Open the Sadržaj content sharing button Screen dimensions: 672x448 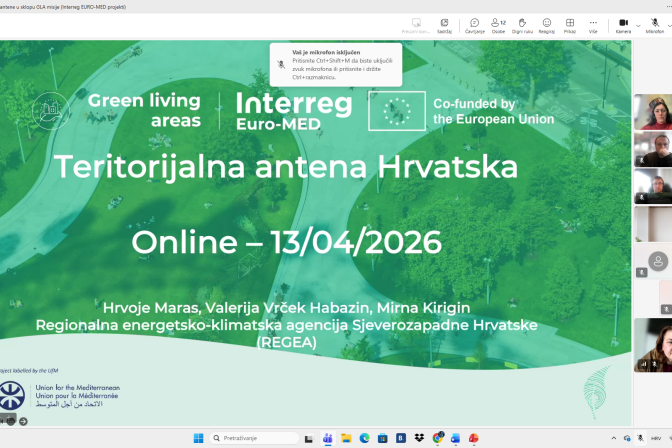point(444,26)
